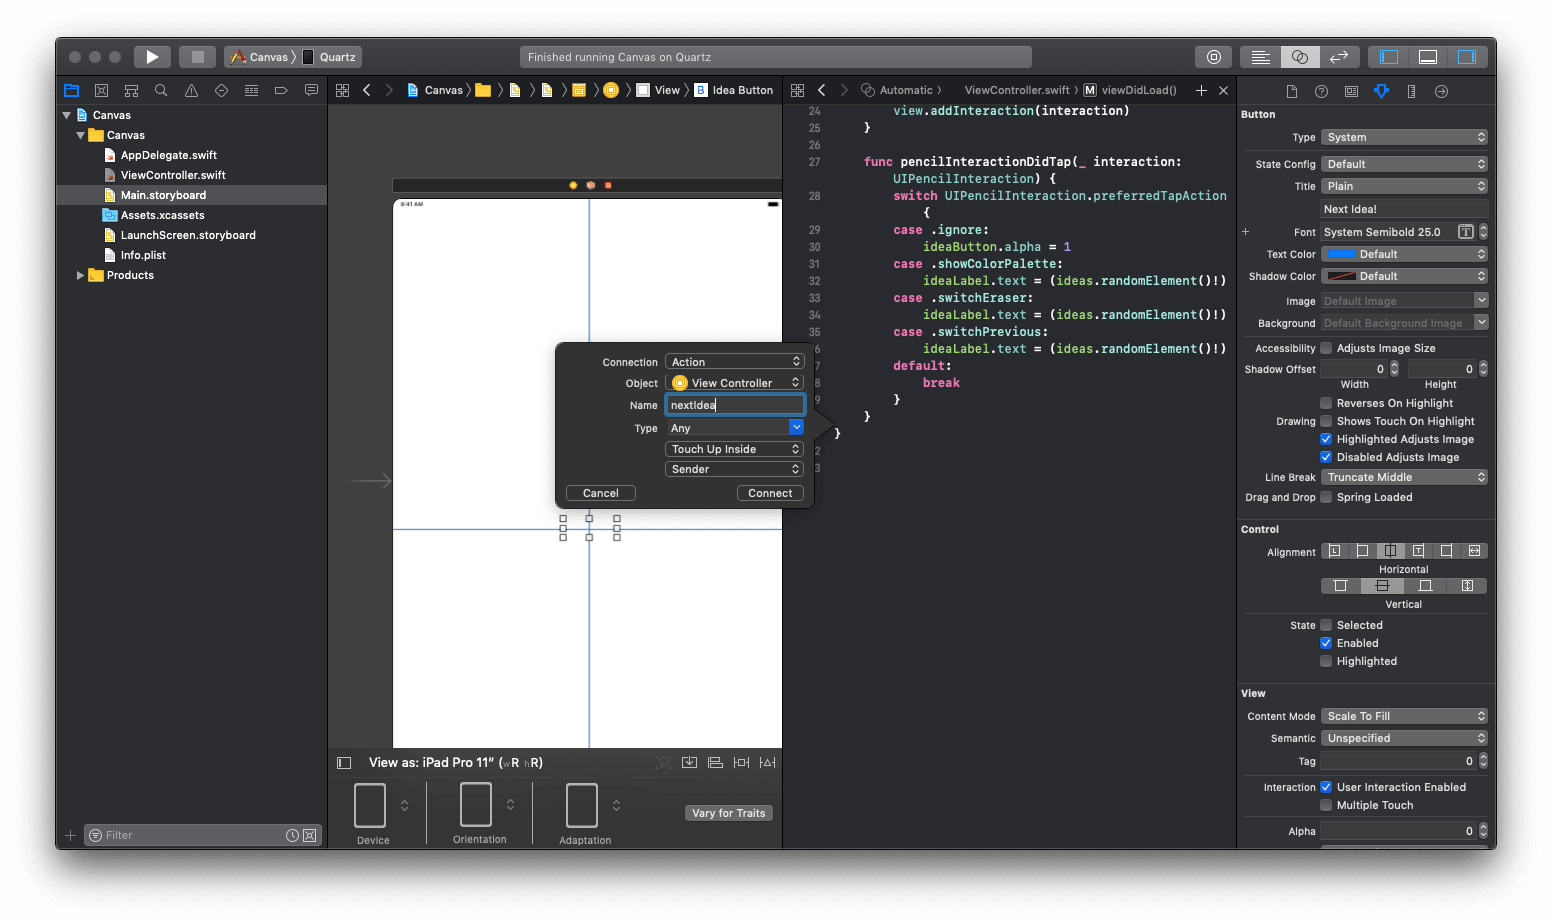This screenshot has width=1552, height=923.
Task: Click the Run (play) button in toolbar
Action: coord(152,57)
